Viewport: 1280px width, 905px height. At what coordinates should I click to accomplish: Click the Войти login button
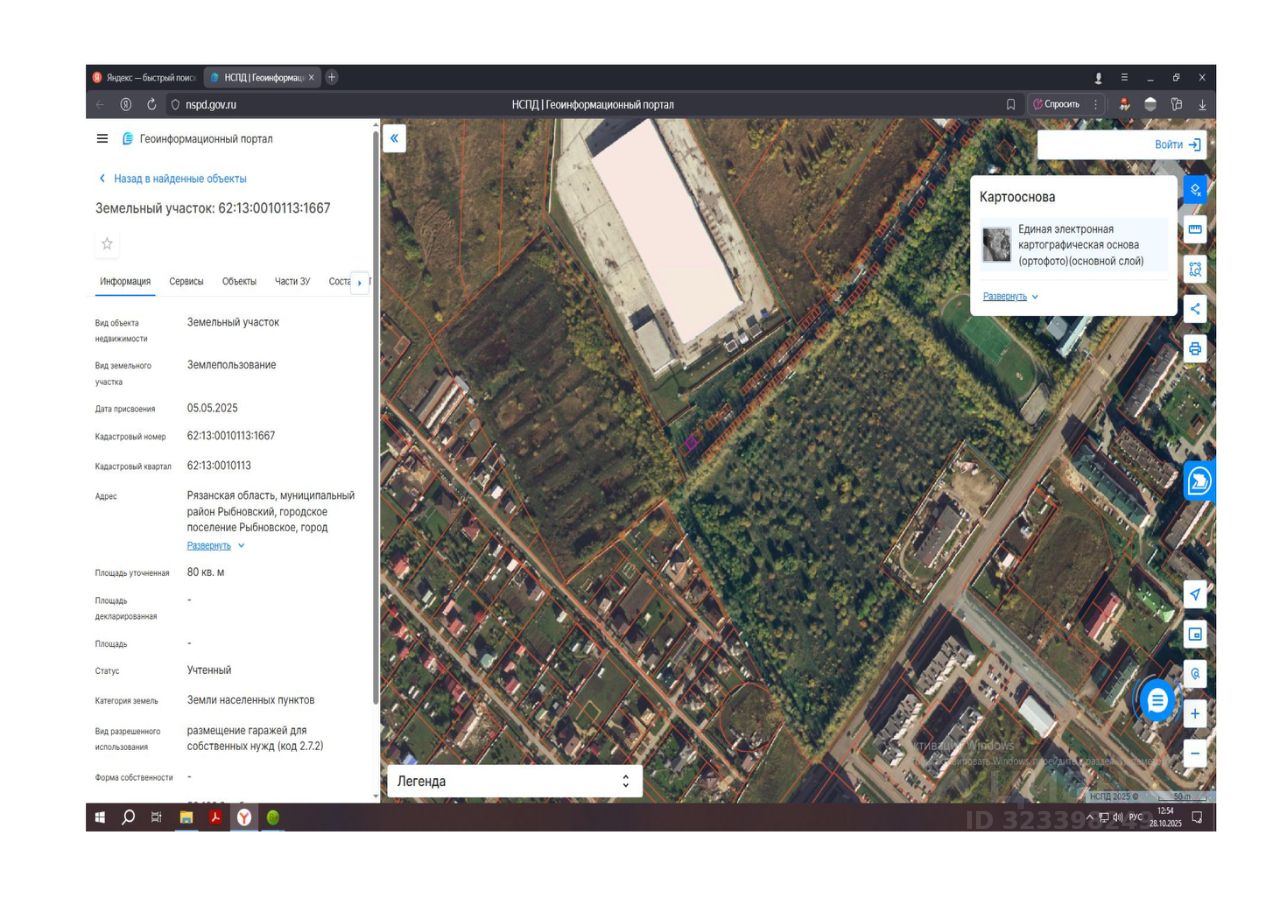(1176, 145)
